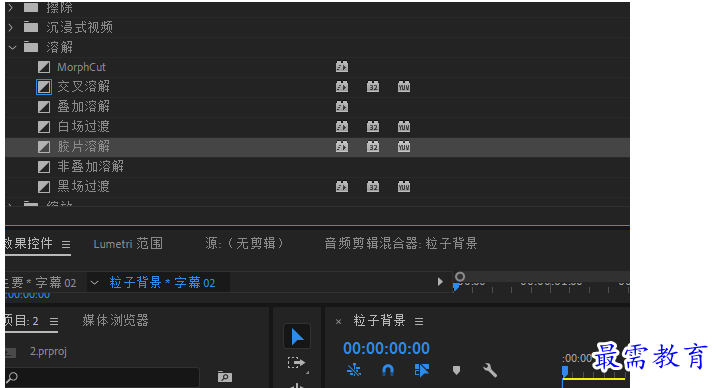This screenshot has width=716, height=388.
Task: Click the project search field
Action: point(103,378)
